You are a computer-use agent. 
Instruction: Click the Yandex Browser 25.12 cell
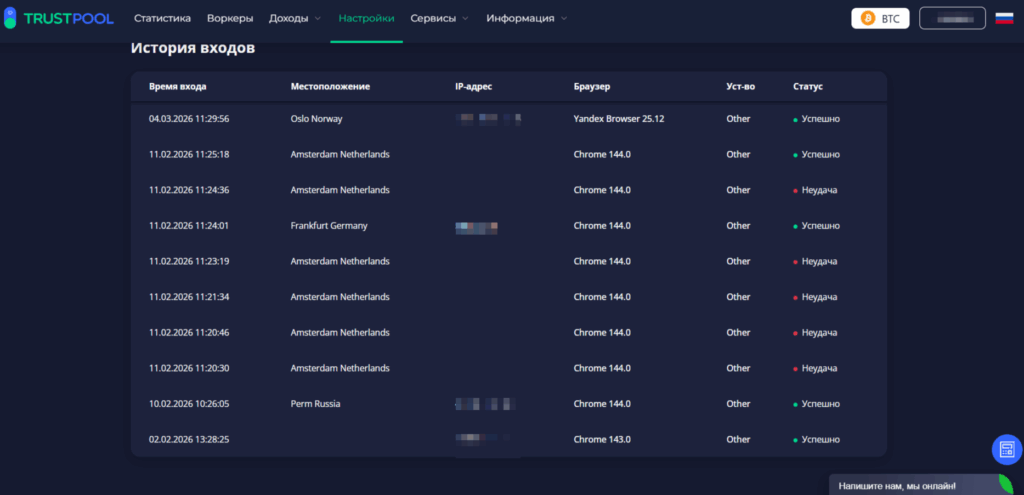[618, 119]
